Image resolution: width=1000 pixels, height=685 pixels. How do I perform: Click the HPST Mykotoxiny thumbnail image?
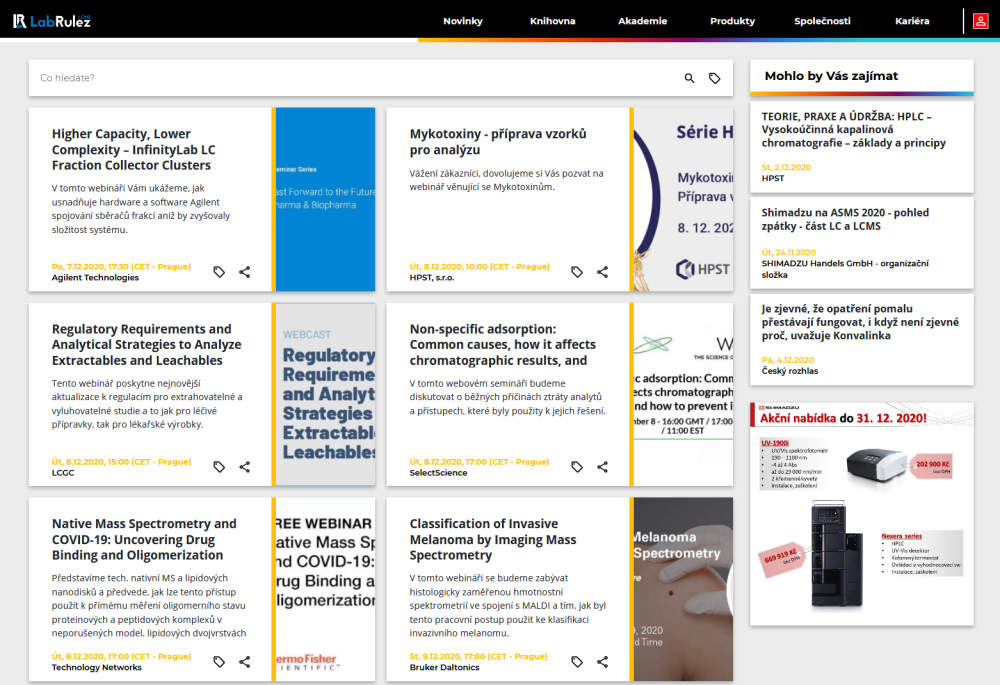(683, 199)
